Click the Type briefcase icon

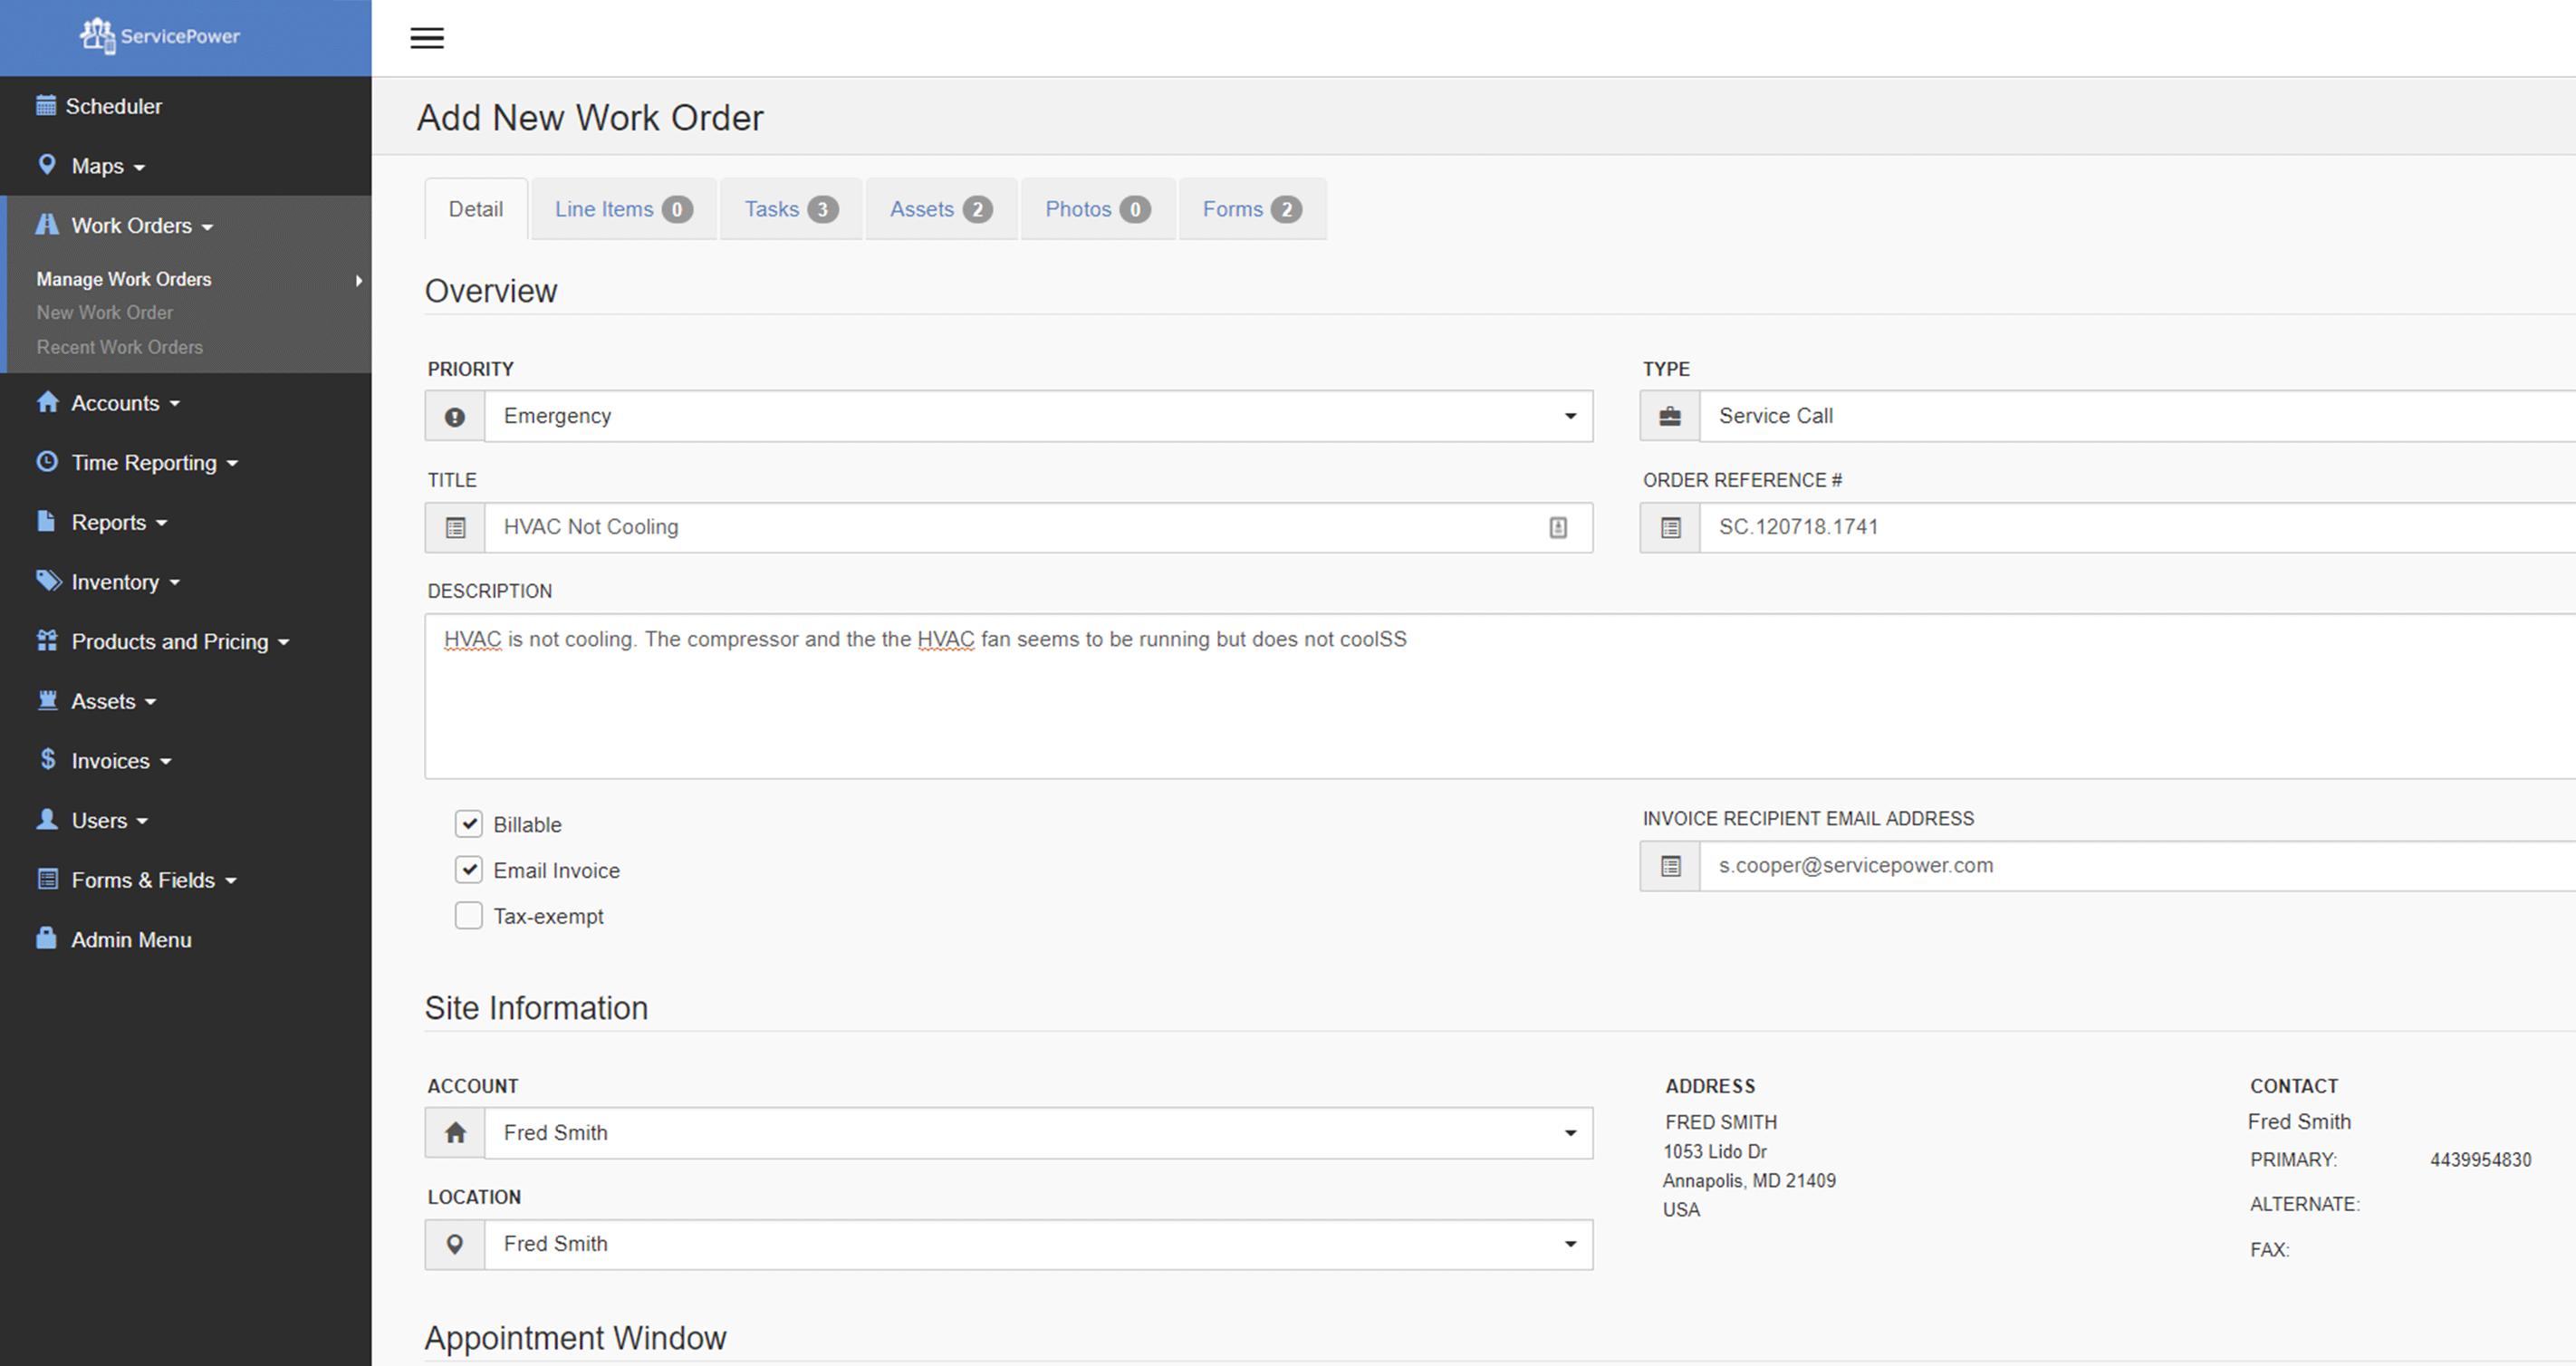click(x=1670, y=417)
